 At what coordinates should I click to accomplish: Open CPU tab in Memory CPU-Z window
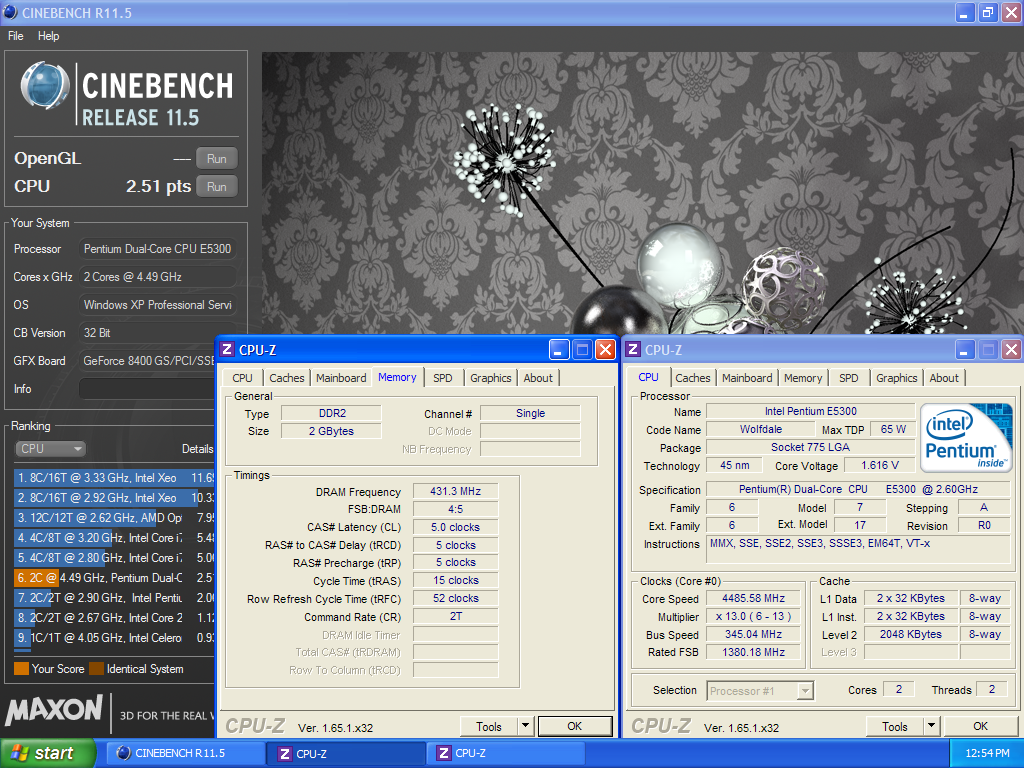pyautogui.click(x=242, y=378)
